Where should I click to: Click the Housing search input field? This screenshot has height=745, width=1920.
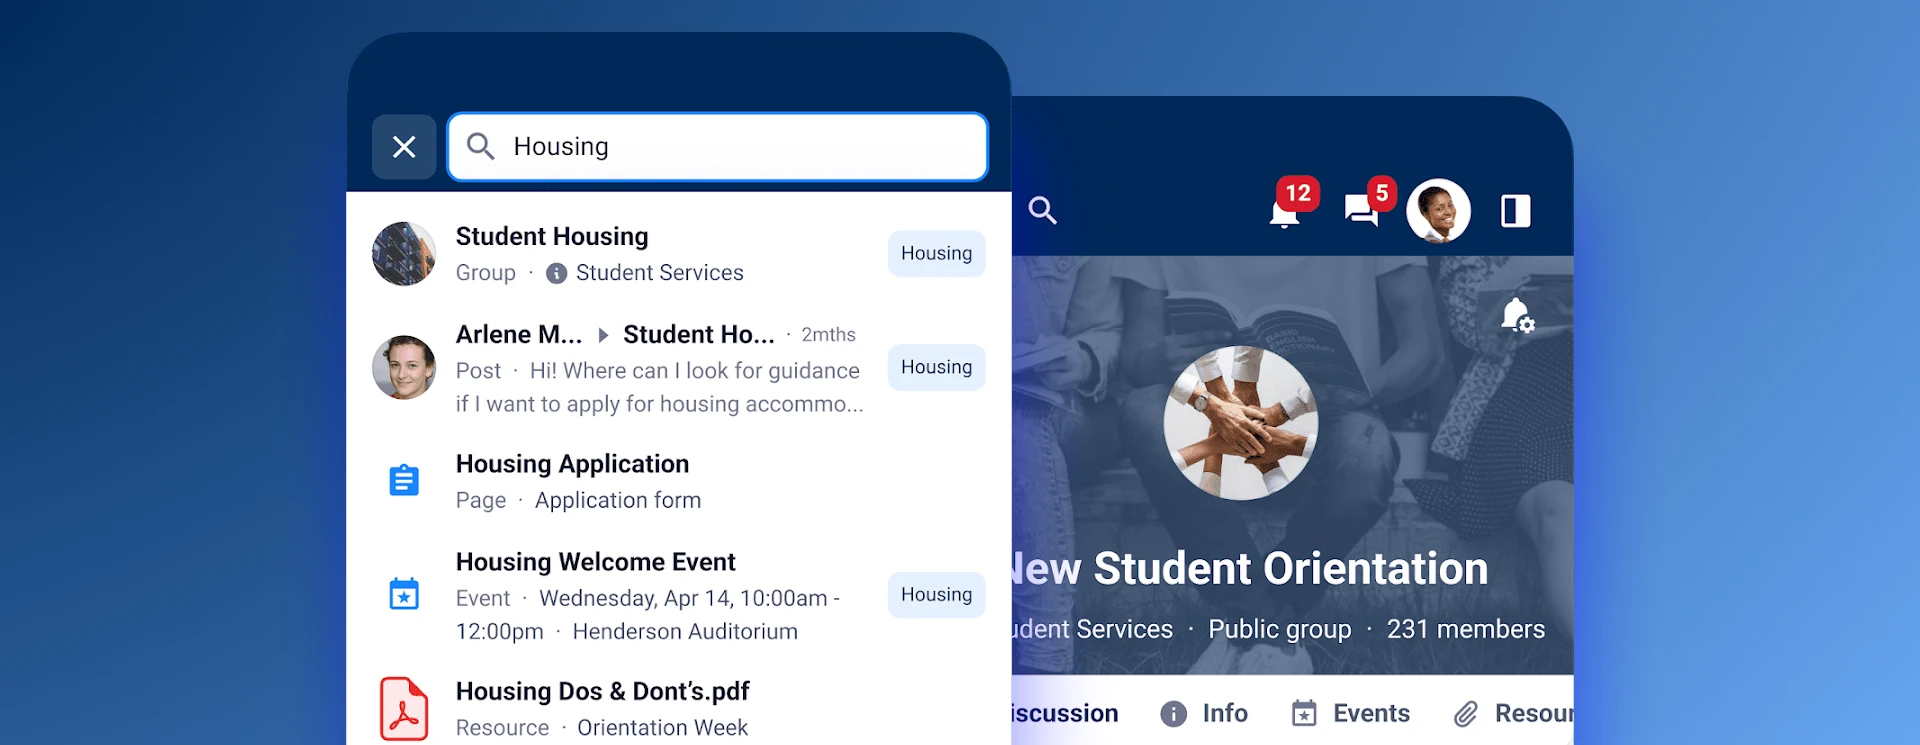718,147
